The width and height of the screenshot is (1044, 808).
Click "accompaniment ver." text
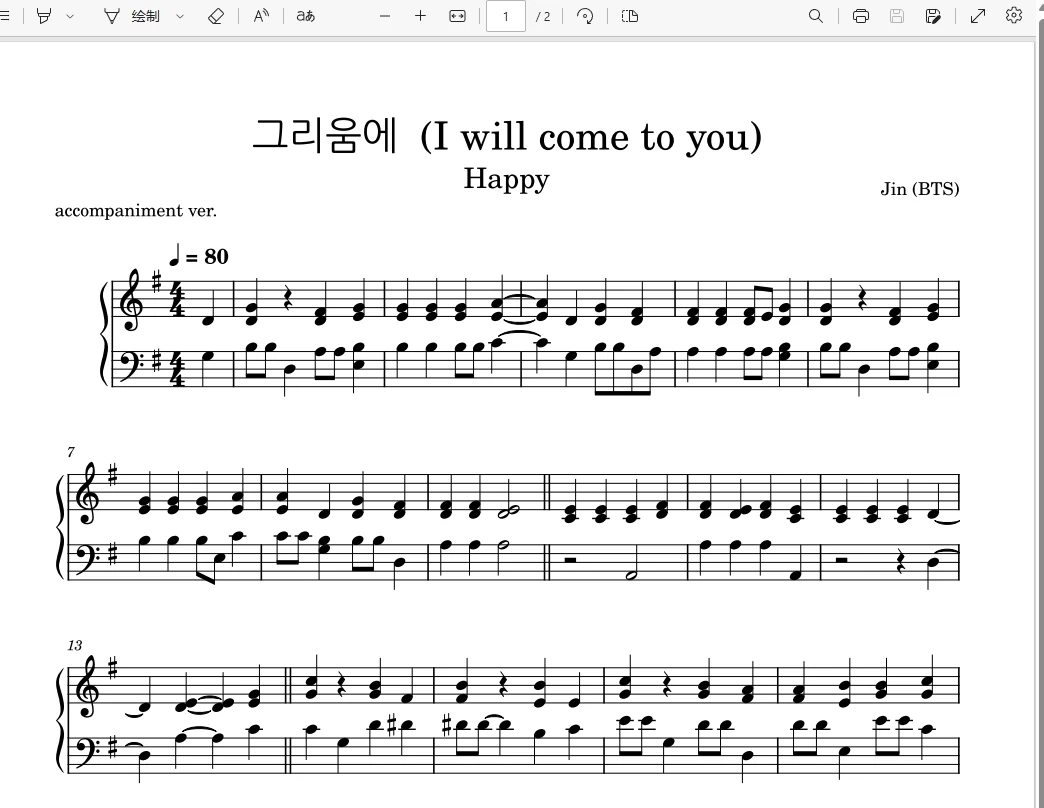(x=136, y=210)
